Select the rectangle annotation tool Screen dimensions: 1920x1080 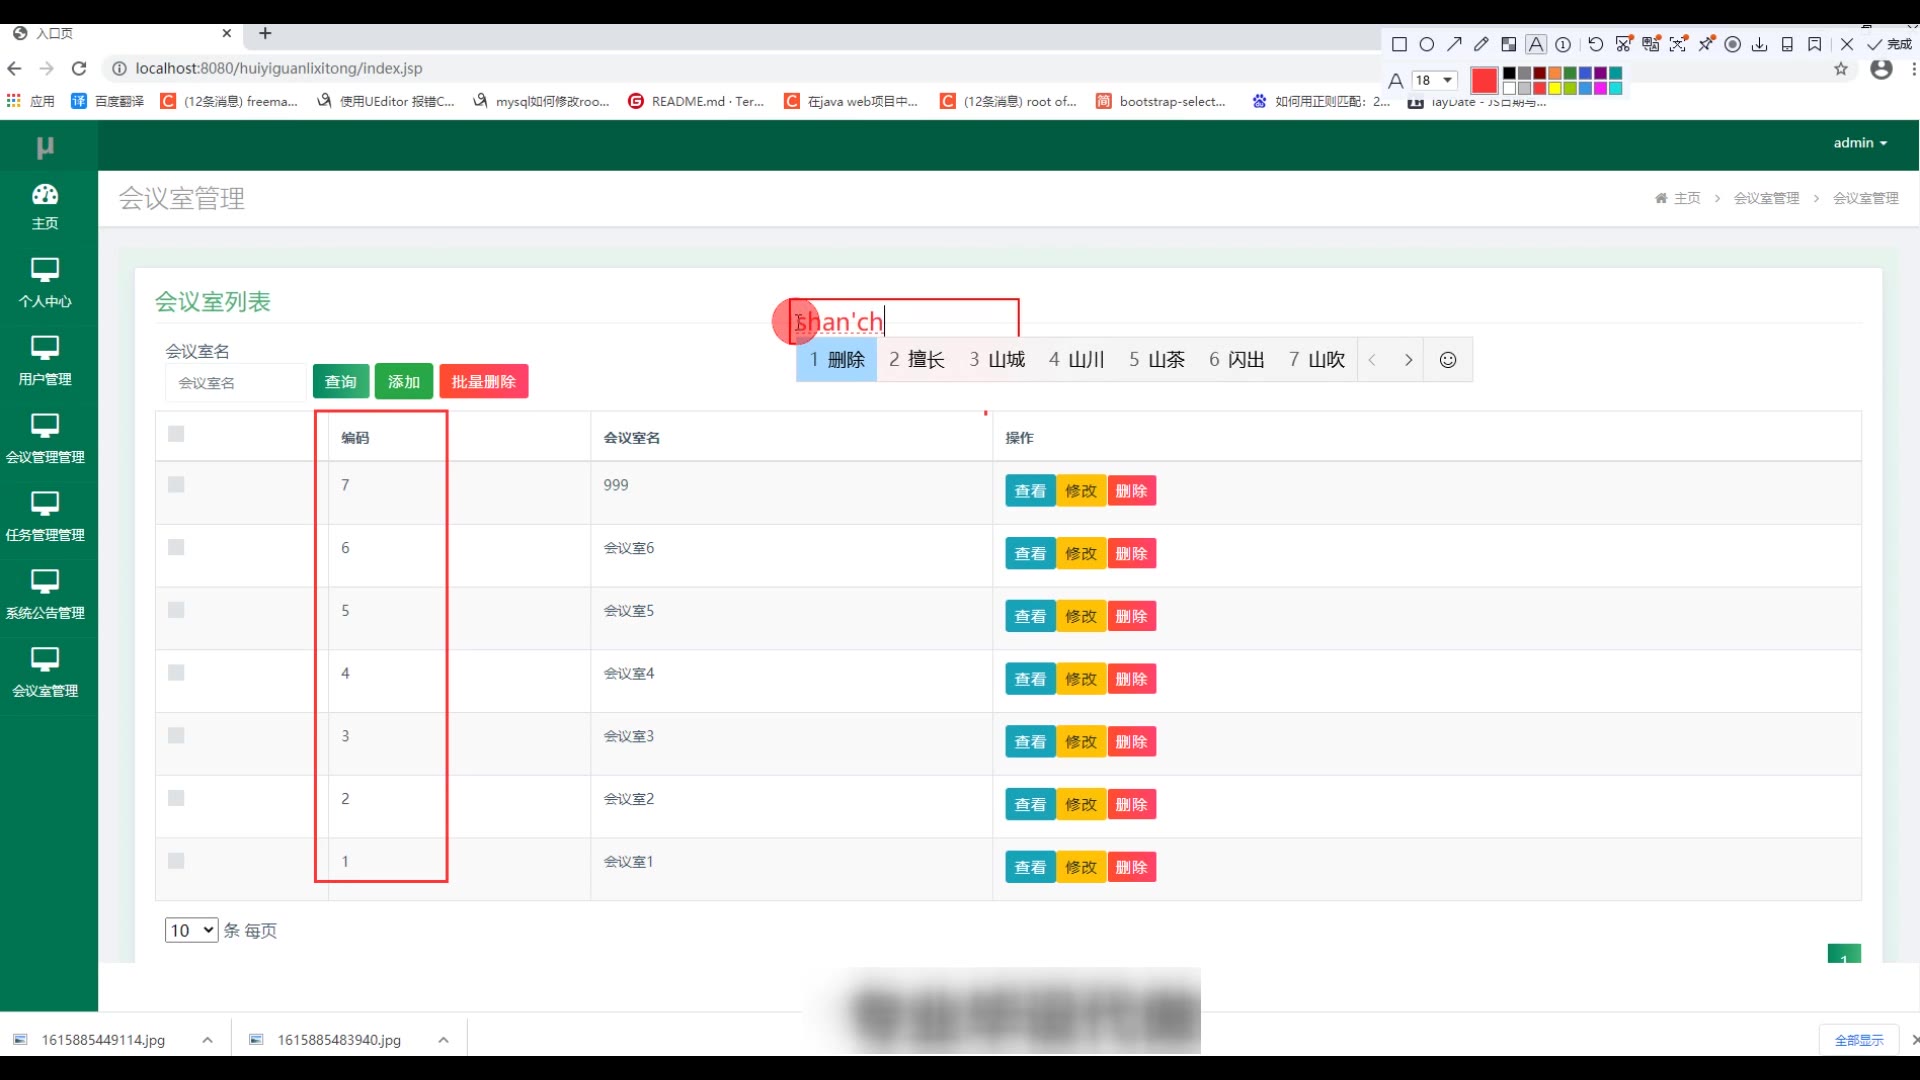1399,44
